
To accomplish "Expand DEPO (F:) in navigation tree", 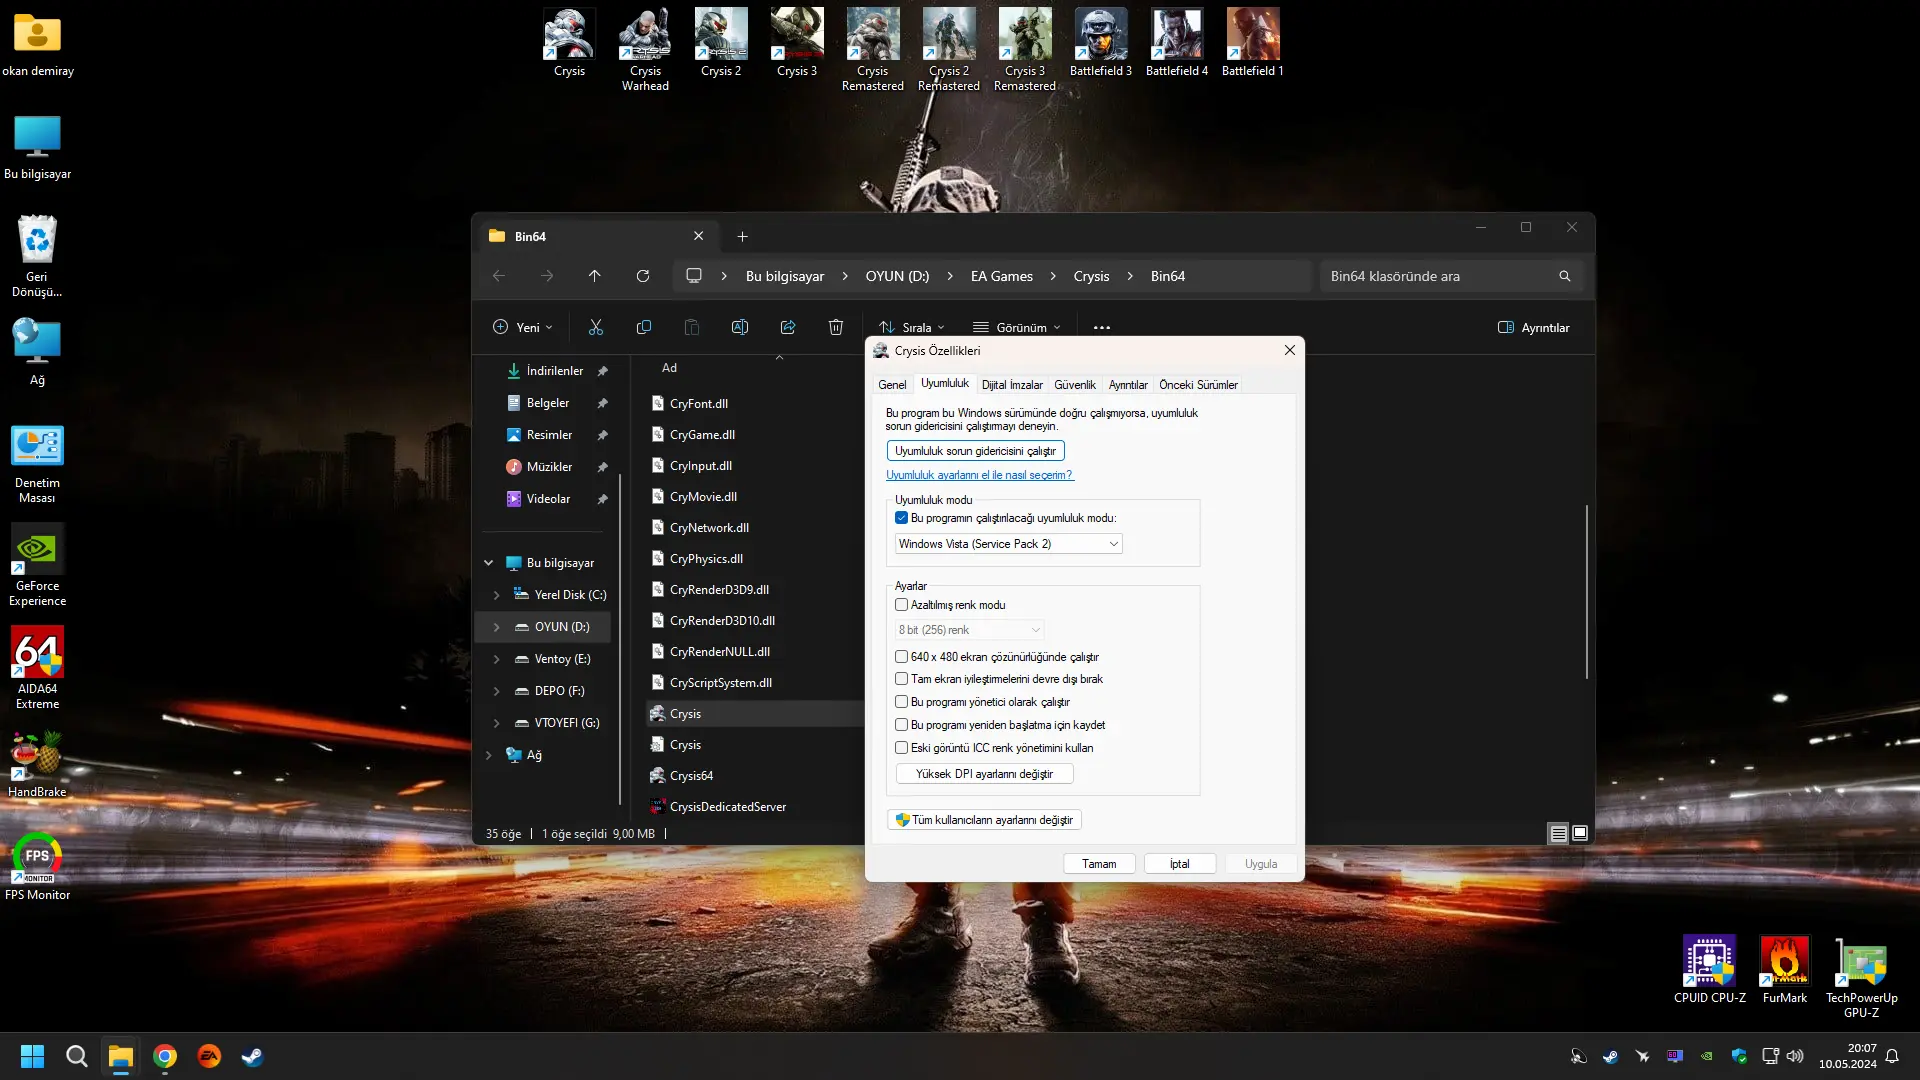I will (497, 691).
